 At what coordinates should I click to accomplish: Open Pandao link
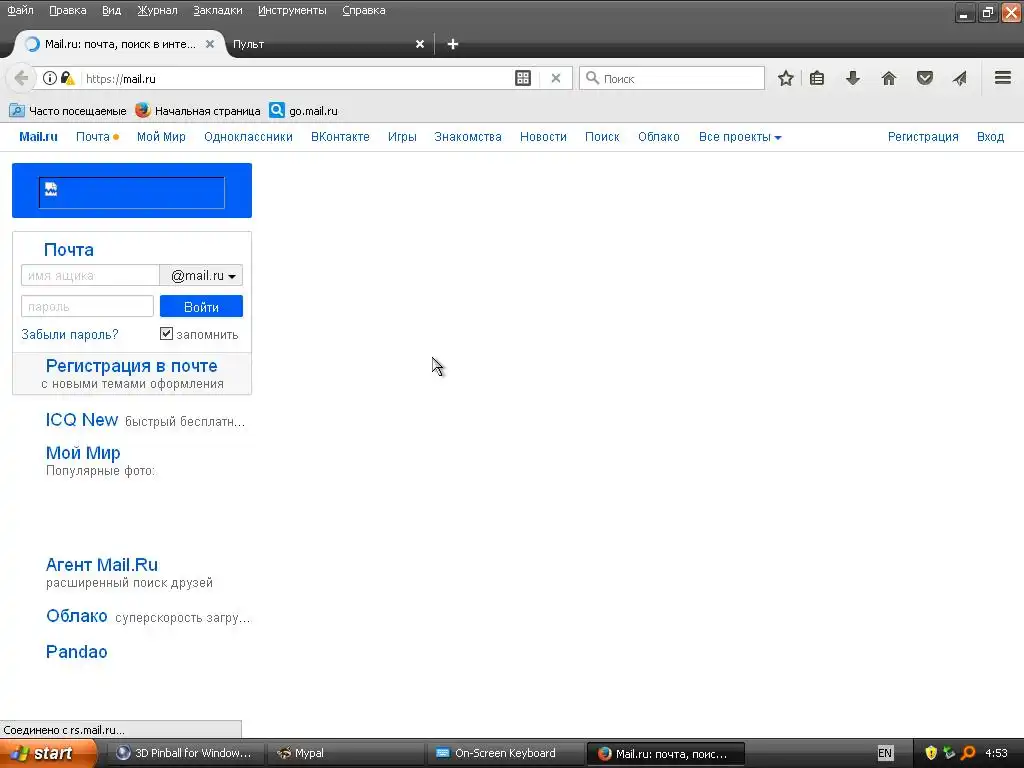tap(76, 652)
